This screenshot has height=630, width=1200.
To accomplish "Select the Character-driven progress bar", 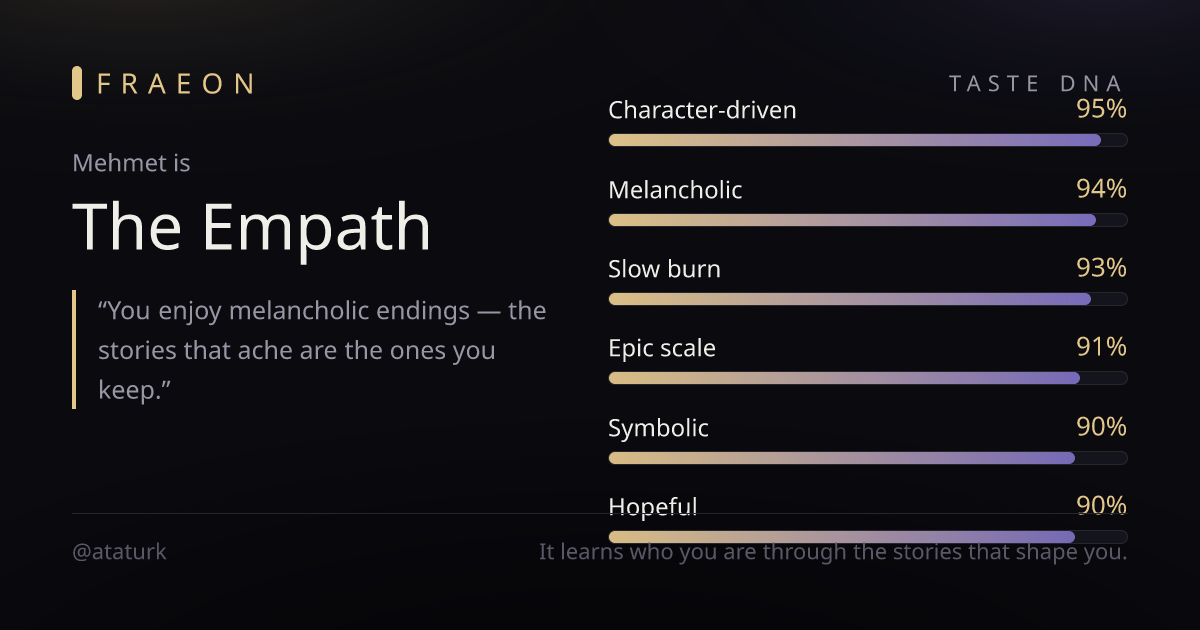I will 868,140.
